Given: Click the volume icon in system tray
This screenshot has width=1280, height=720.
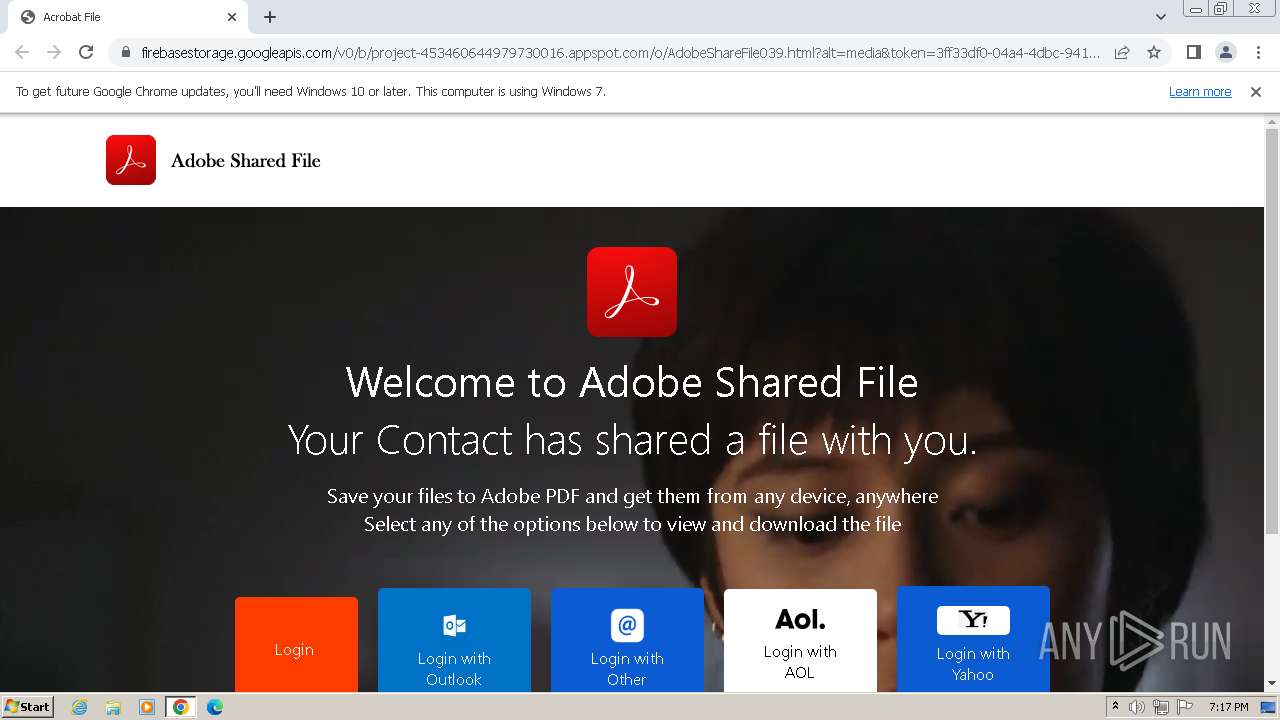Looking at the screenshot, I should [1137, 707].
